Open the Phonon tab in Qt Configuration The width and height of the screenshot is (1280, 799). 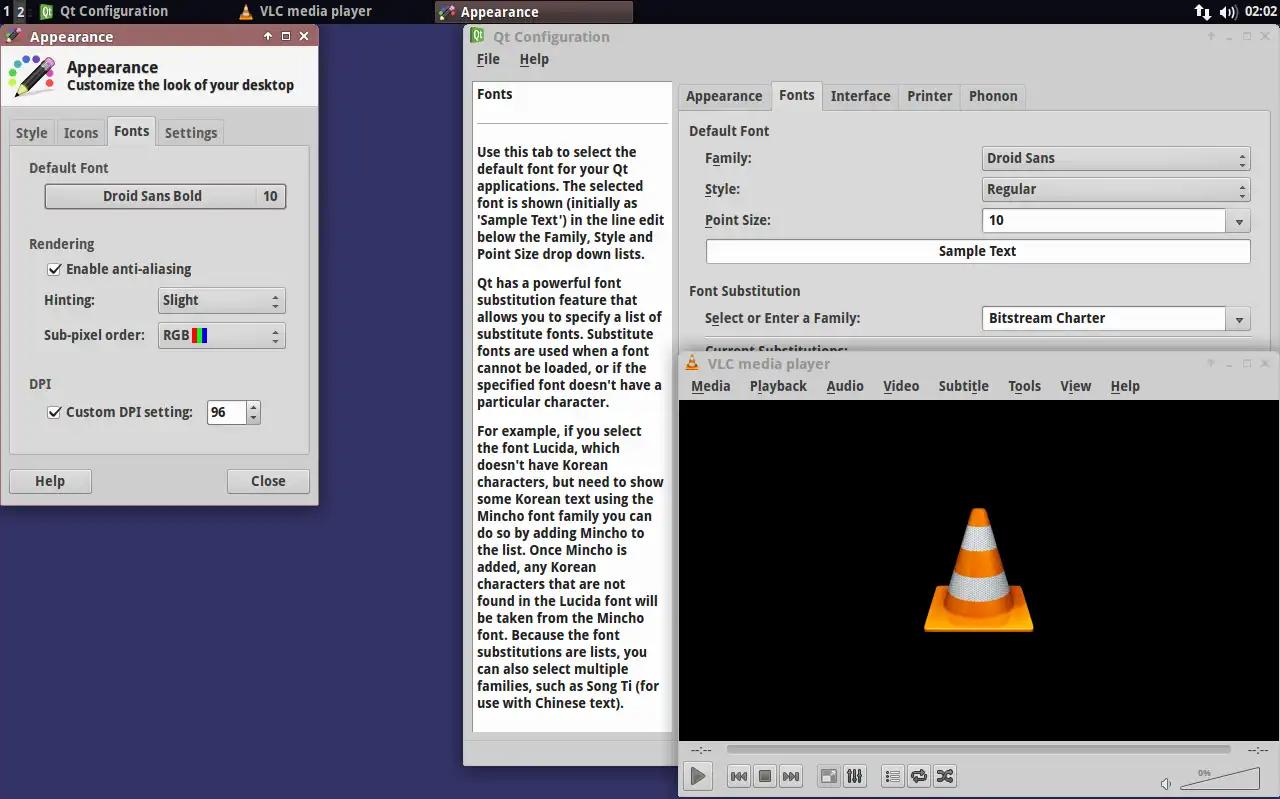pyautogui.click(x=993, y=96)
